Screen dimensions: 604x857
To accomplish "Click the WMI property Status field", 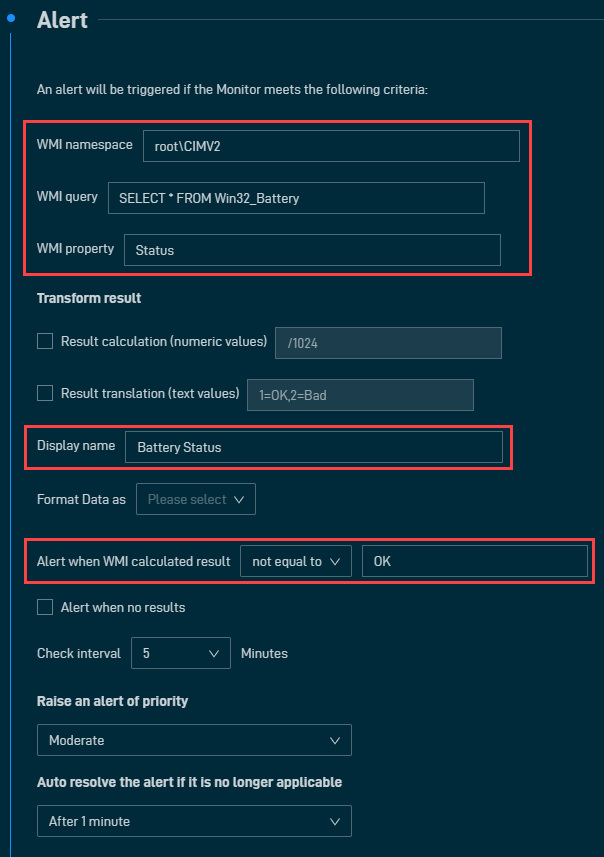I will (312, 250).
